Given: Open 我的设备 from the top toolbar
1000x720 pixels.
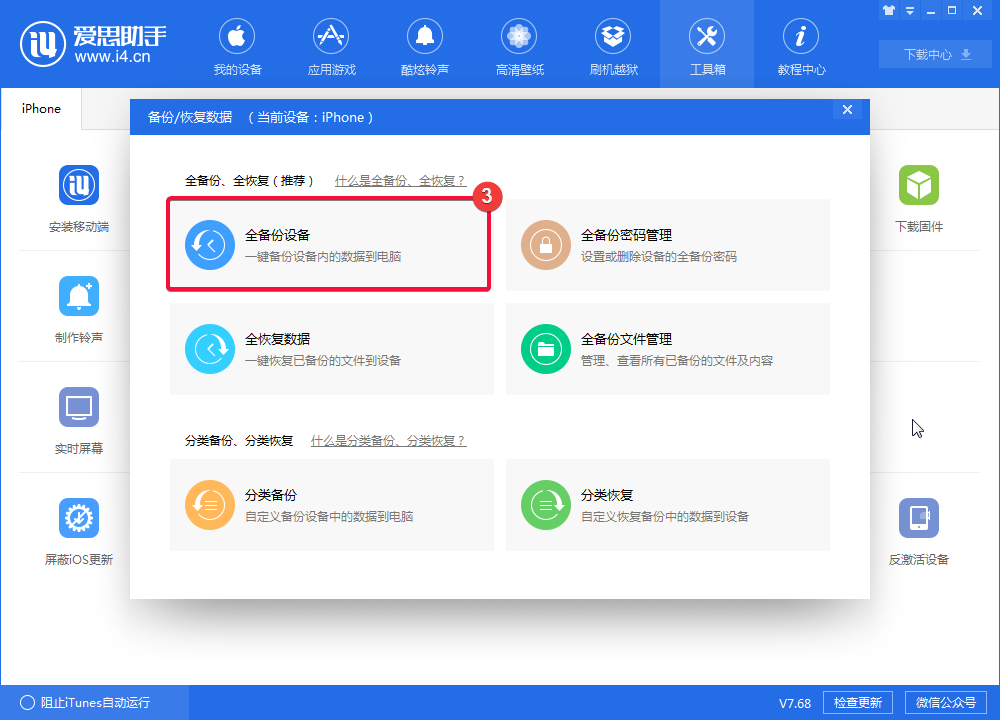Looking at the screenshot, I should (x=236, y=45).
